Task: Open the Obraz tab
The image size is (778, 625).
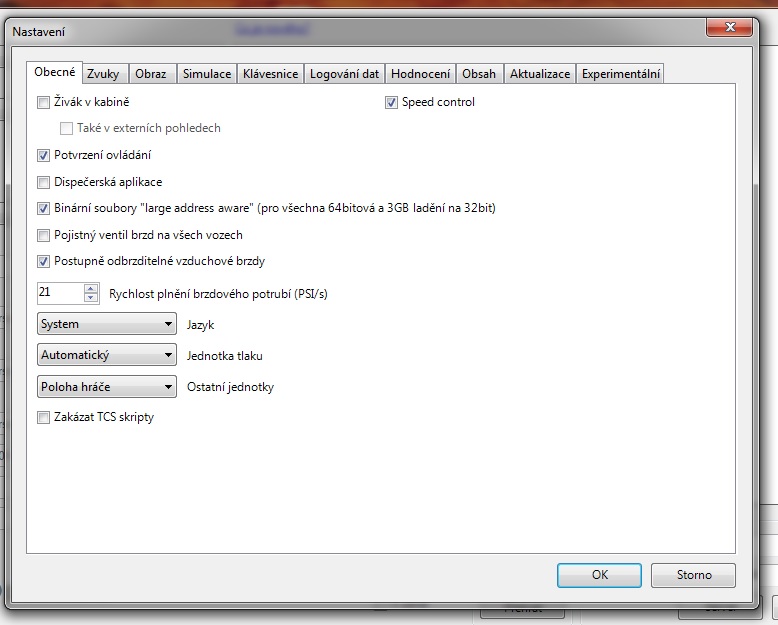Action: [151, 74]
